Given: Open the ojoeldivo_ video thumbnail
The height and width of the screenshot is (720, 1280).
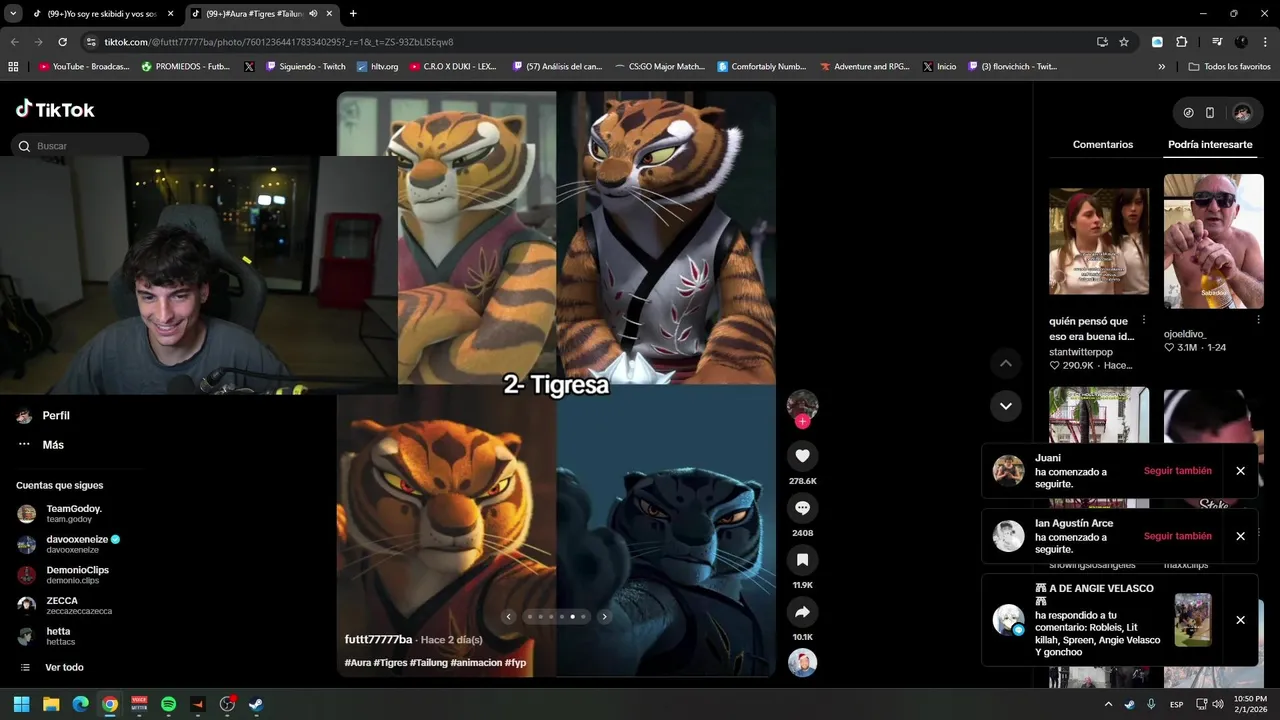Looking at the screenshot, I should (x=1213, y=241).
